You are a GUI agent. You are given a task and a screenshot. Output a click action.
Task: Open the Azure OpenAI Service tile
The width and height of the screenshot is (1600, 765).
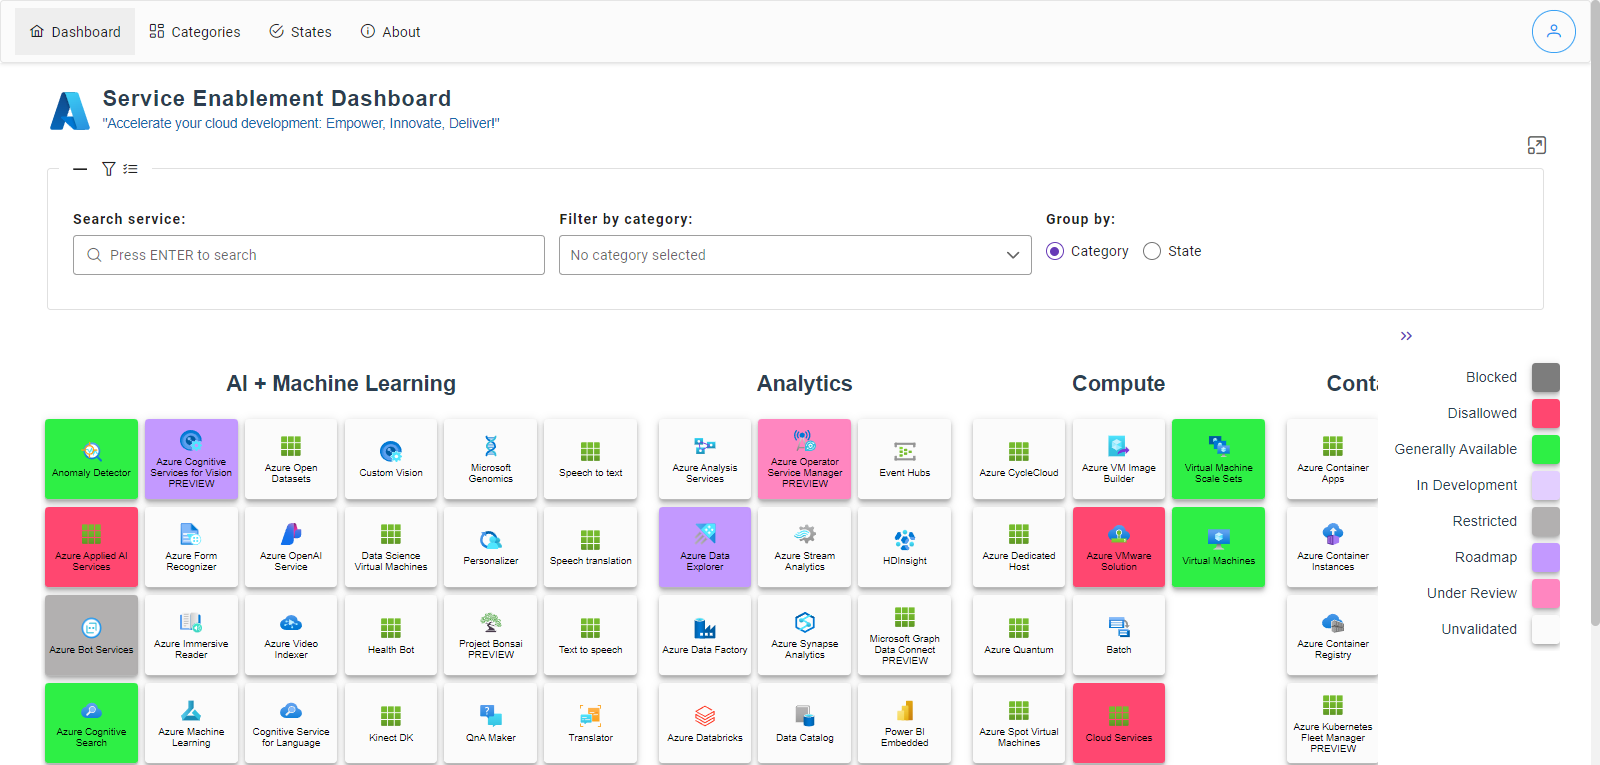click(291, 547)
